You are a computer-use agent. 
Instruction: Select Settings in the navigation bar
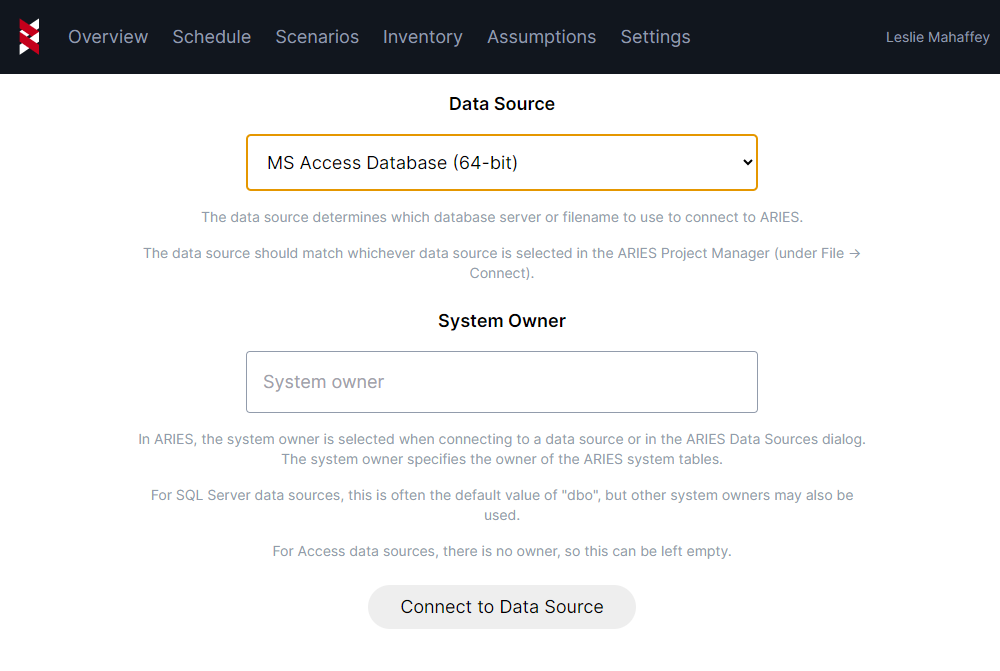tap(655, 37)
